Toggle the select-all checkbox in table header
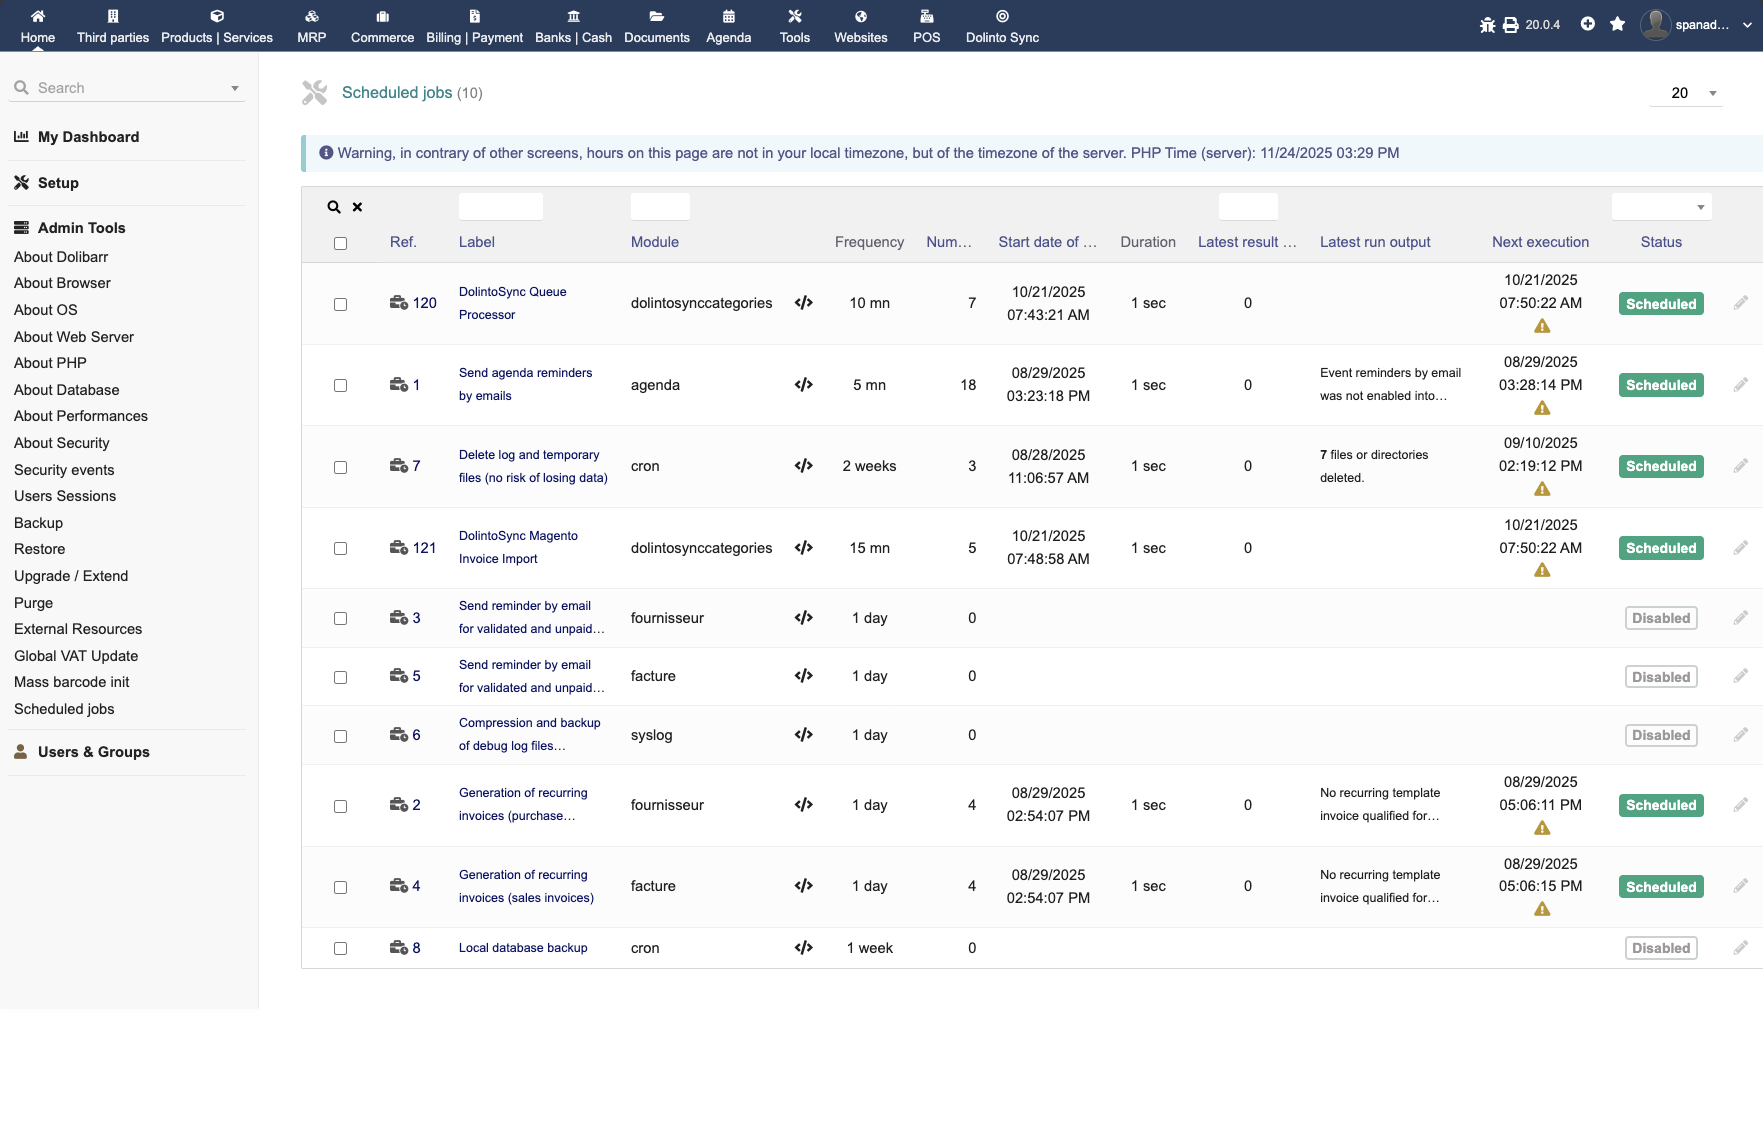The width and height of the screenshot is (1763, 1124). click(340, 243)
